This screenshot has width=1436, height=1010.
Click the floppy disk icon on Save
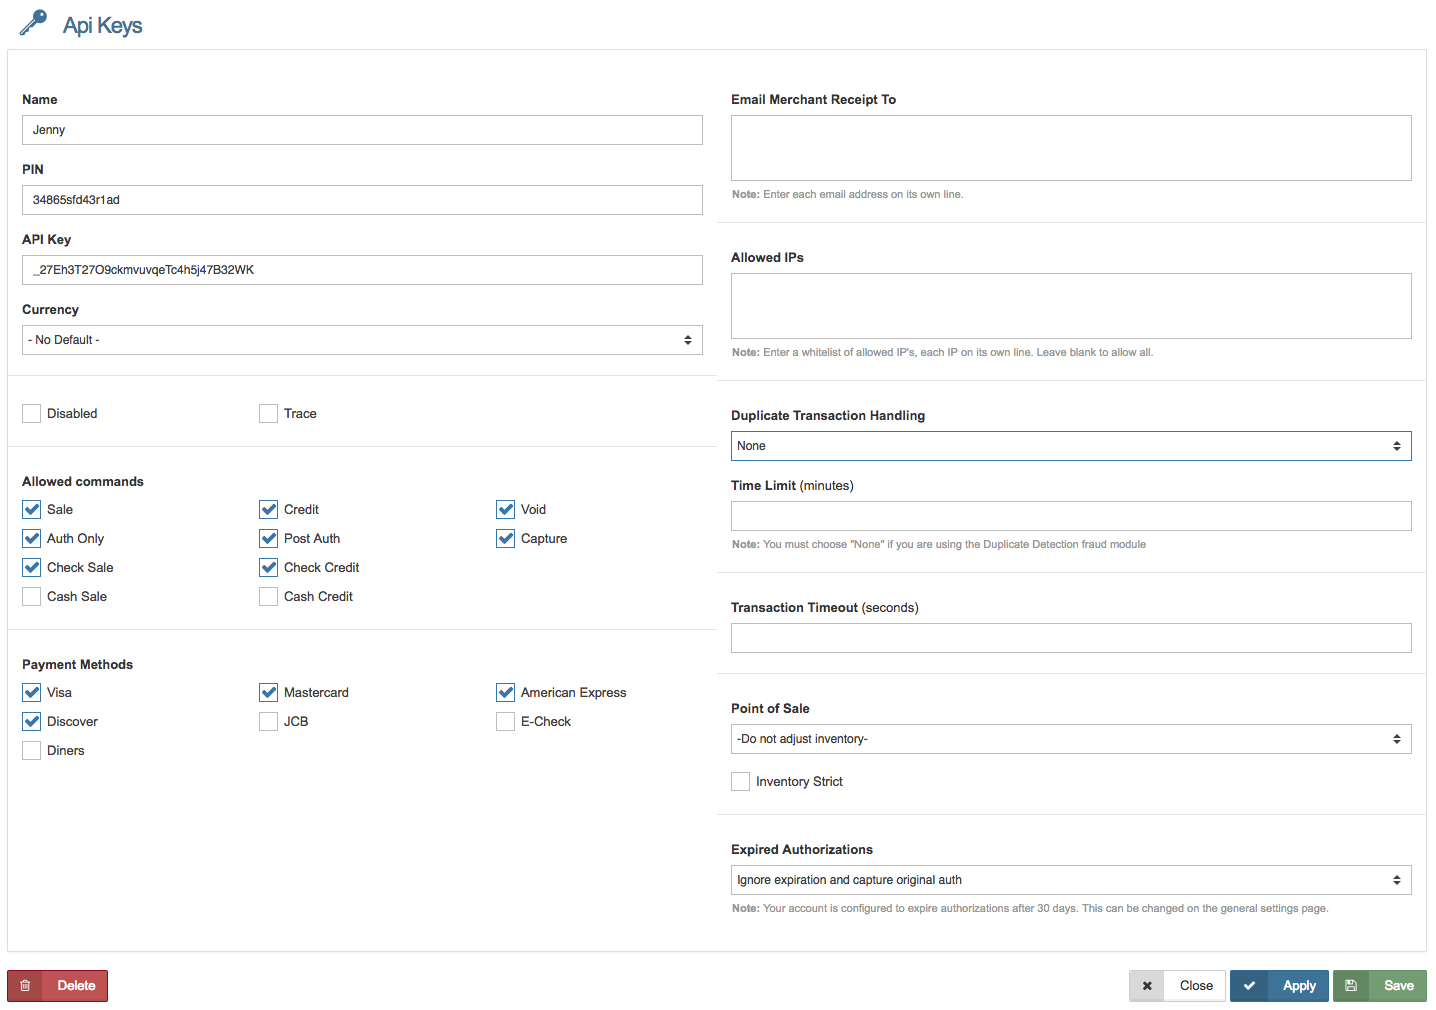1351,986
